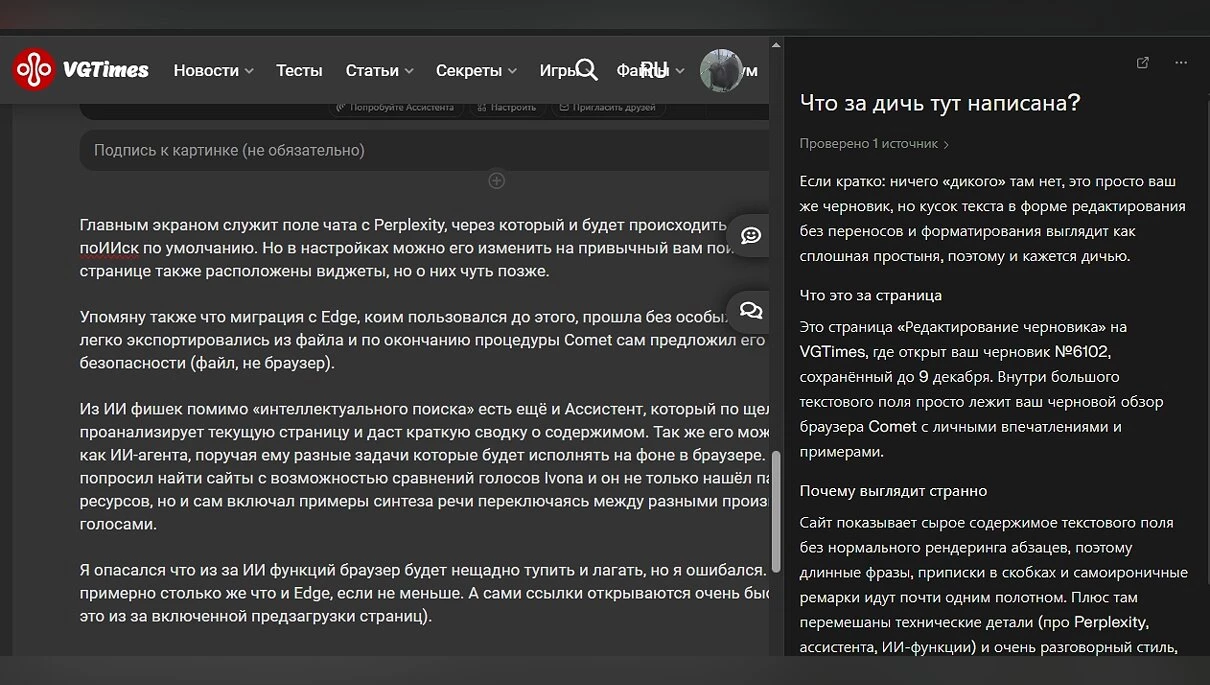1210x685 pixels.
Task: Click paragraph starting 'Главным экраном служит поле'
Action: pyautogui.click(x=424, y=248)
